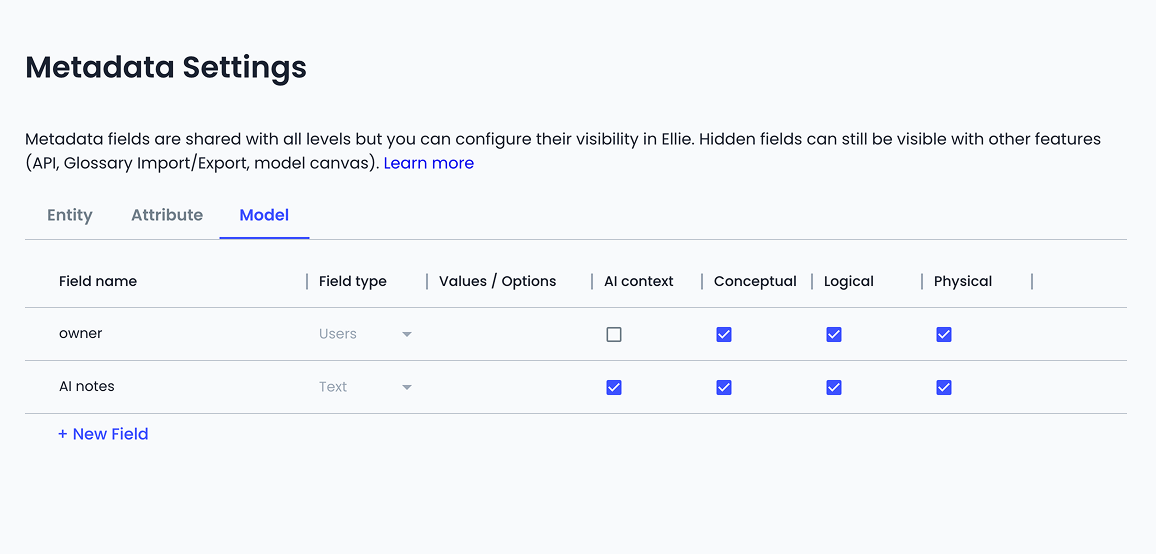Disable AI context for AI notes
Screen dimensions: 1156x554
pyautogui.click(x=613, y=387)
